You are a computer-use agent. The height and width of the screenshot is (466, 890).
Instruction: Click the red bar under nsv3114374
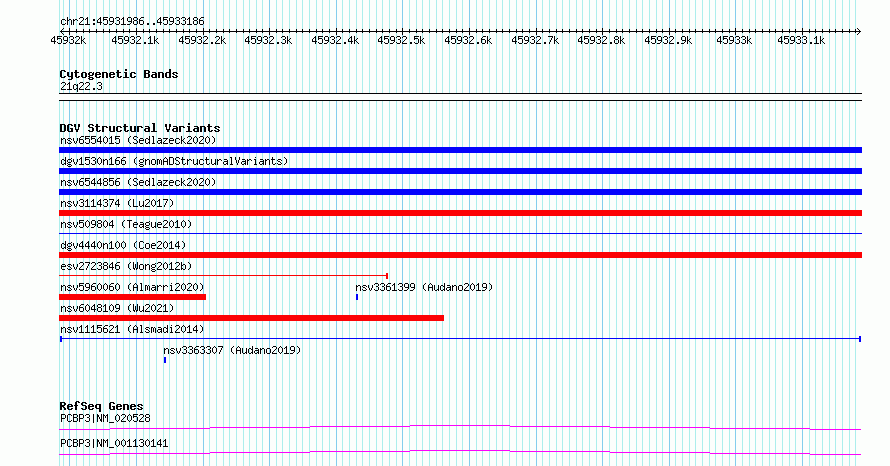(460, 213)
